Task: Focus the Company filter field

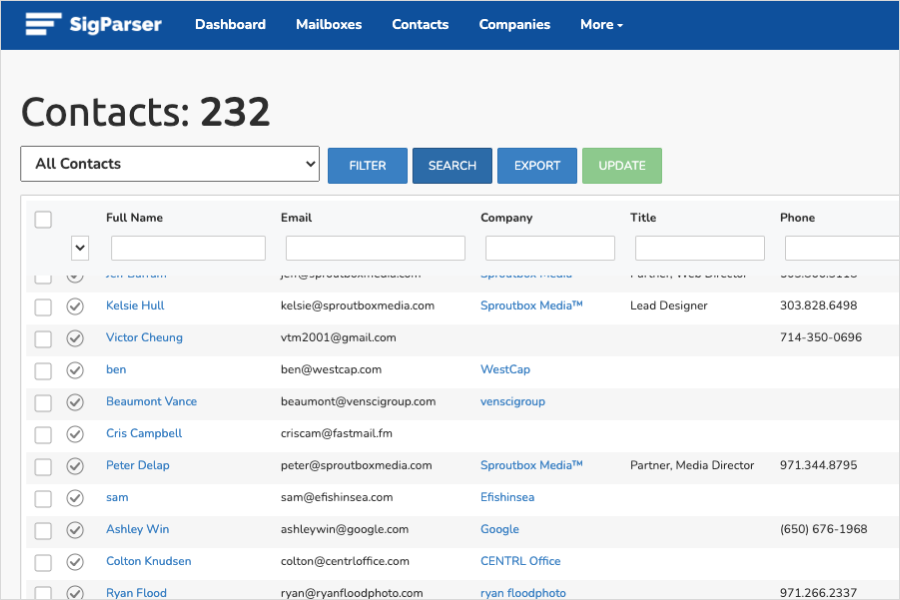Action: pos(550,248)
